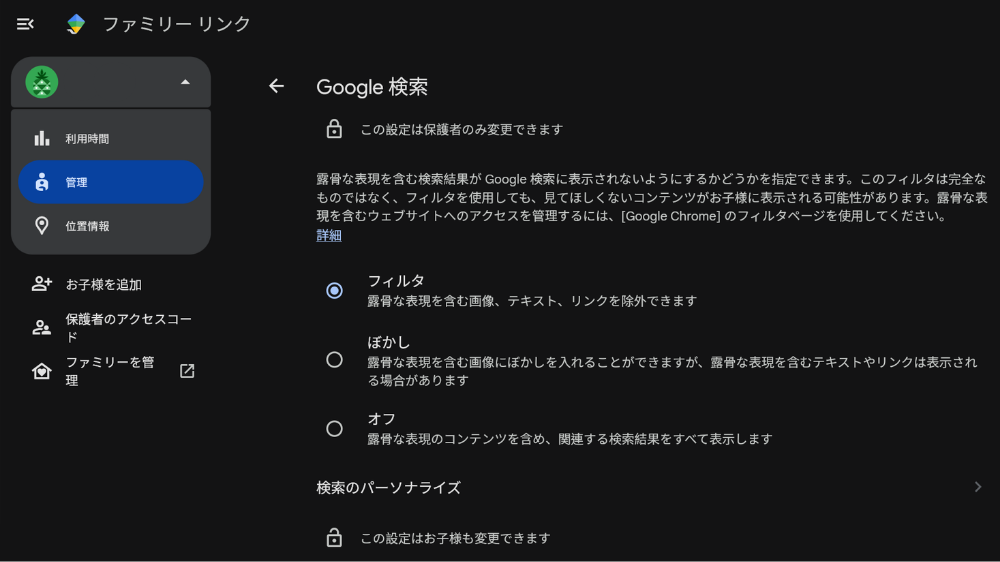1000x562 pixels.
Task: Select the フィルタ radio button
Action: point(334,291)
